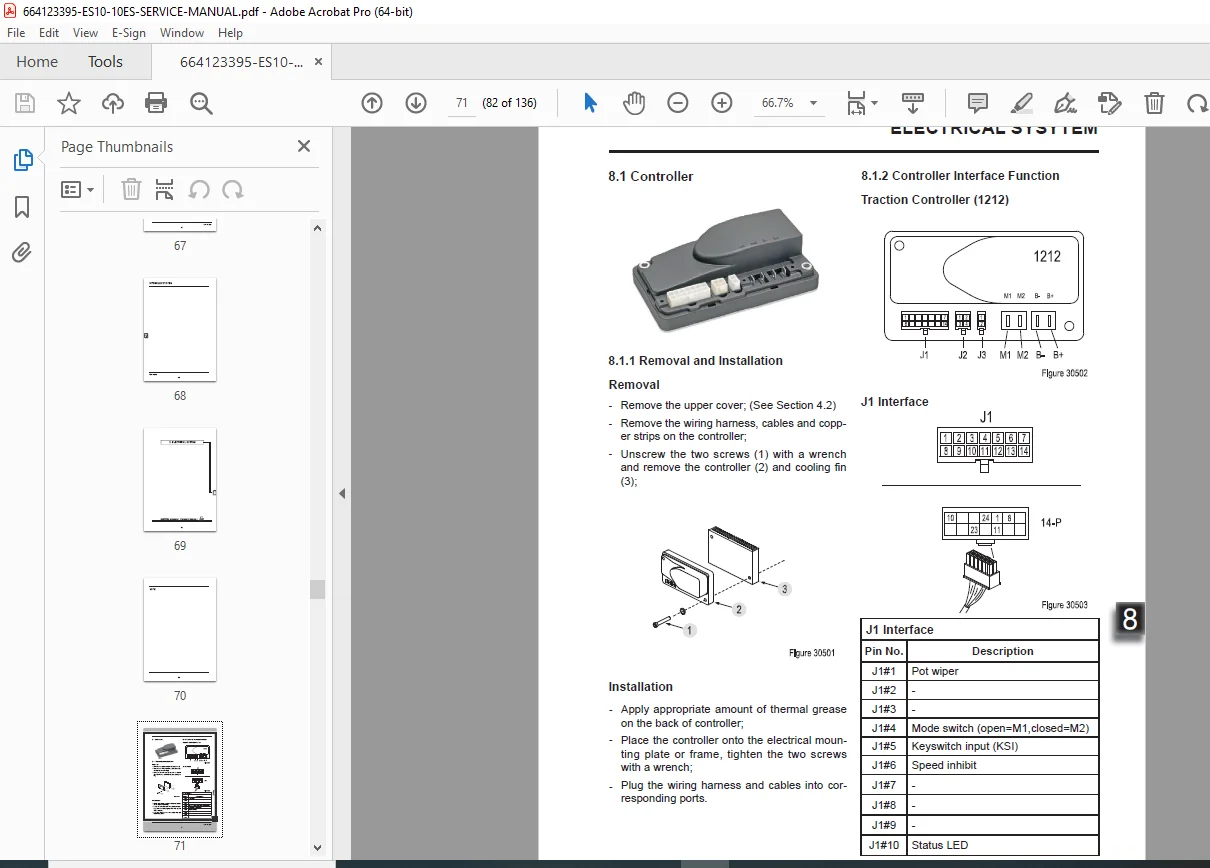Rotate pages clockwise in thumbnails panel

coord(233,189)
